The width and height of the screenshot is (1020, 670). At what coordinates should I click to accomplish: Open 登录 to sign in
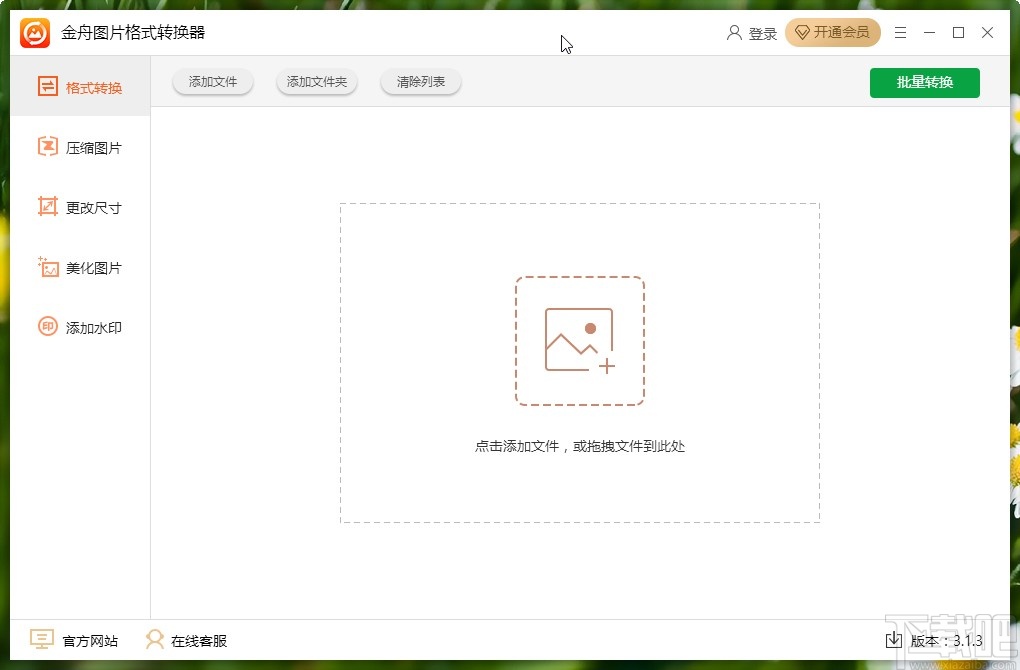763,32
